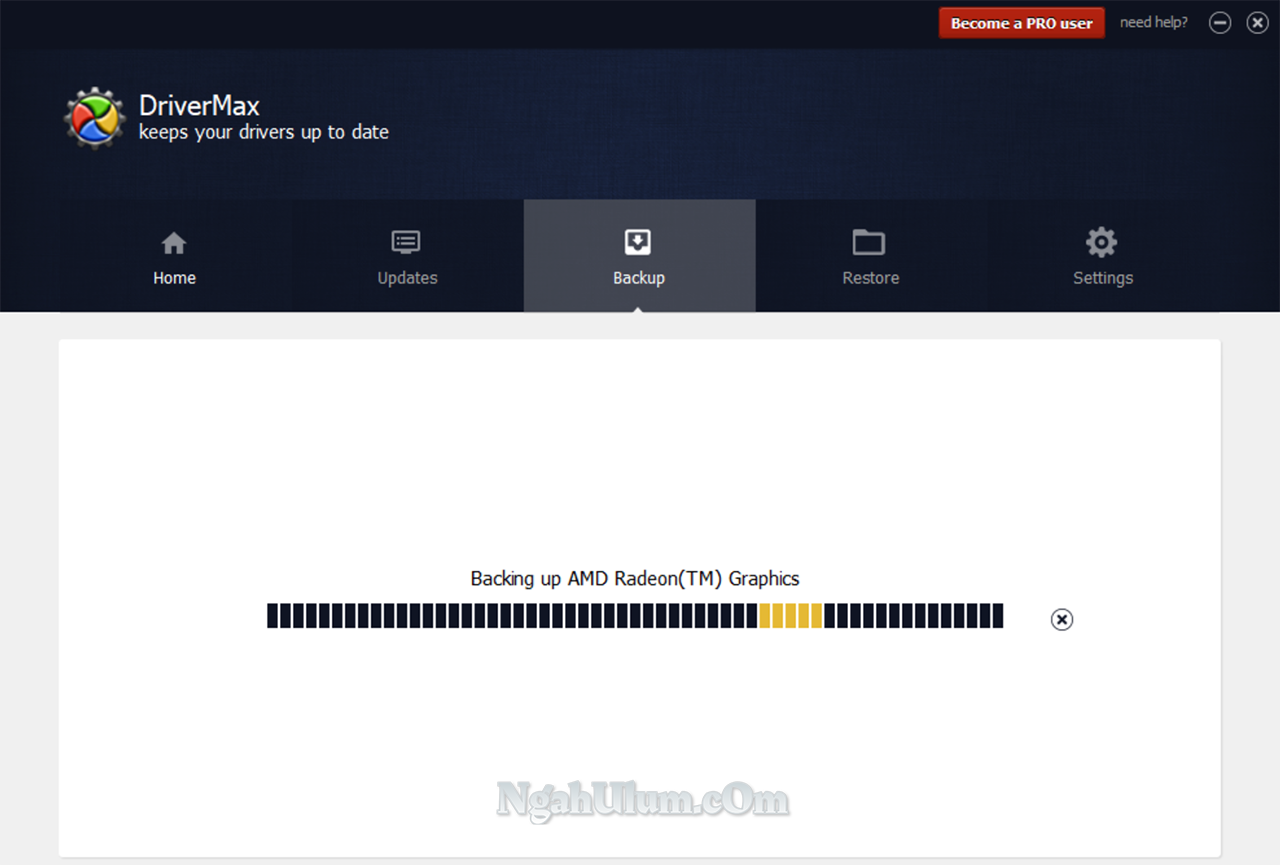This screenshot has height=865, width=1280.
Task: Minimize the DriverMax window
Action: coord(1220,23)
